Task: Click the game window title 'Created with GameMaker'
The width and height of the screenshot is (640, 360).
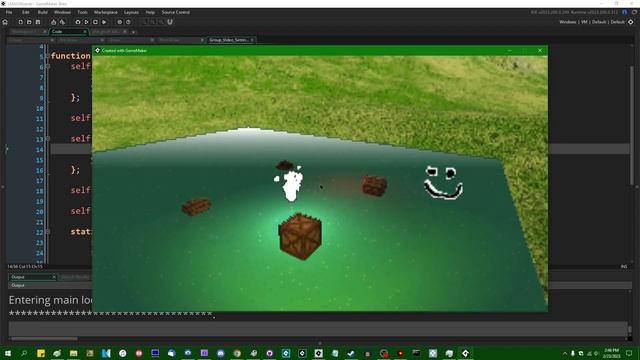Action: click(x=124, y=51)
